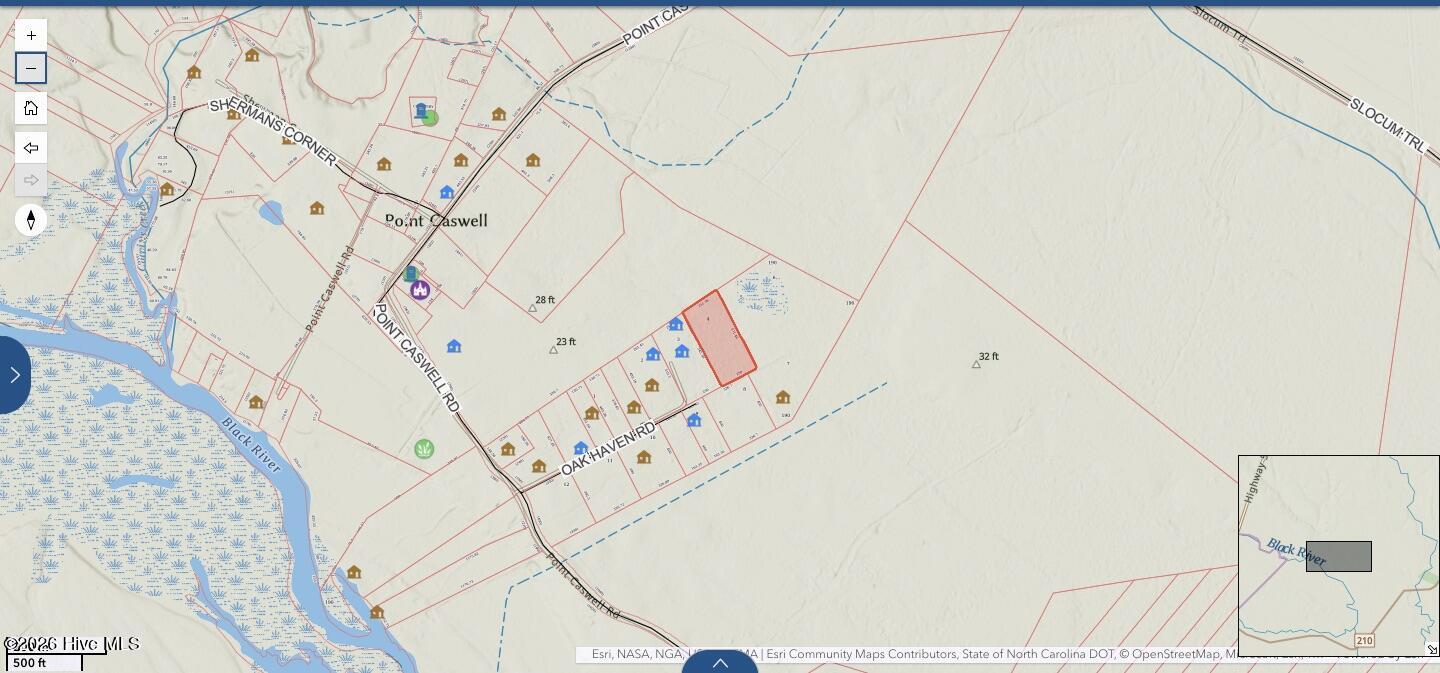Click the 23 ft elevation triangle marker

tap(553, 350)
